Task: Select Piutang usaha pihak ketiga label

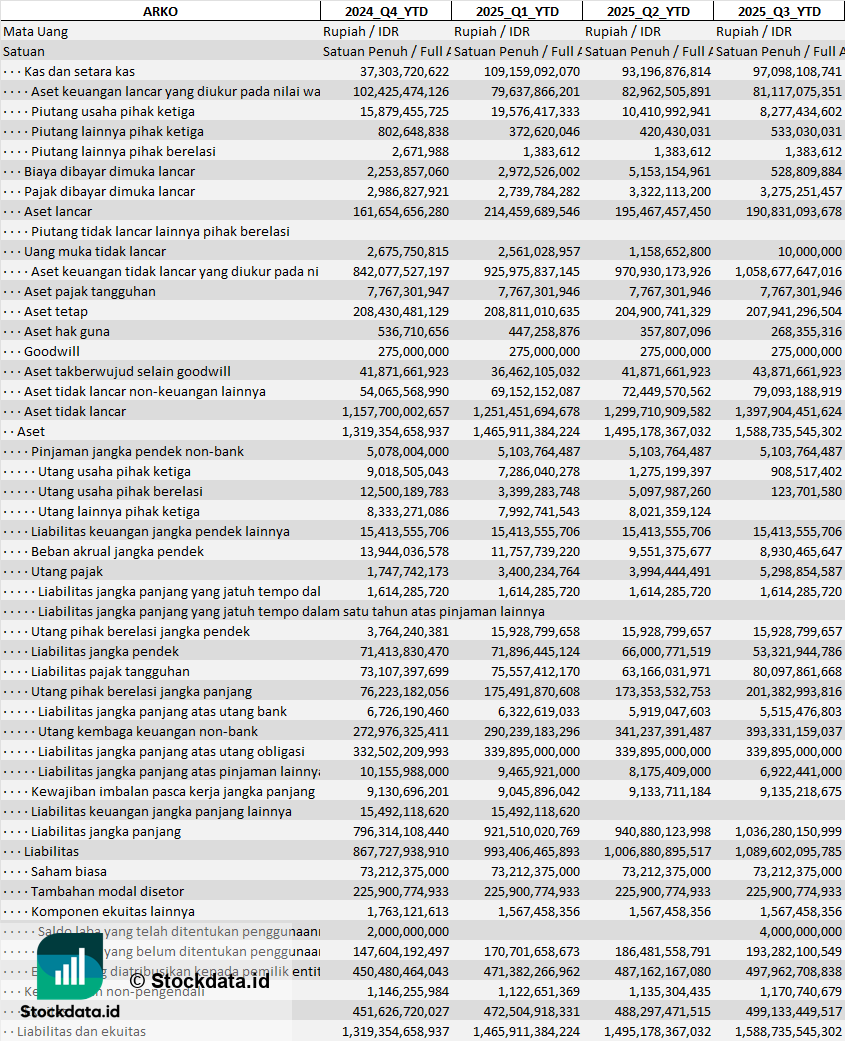Action: [113, 112]
